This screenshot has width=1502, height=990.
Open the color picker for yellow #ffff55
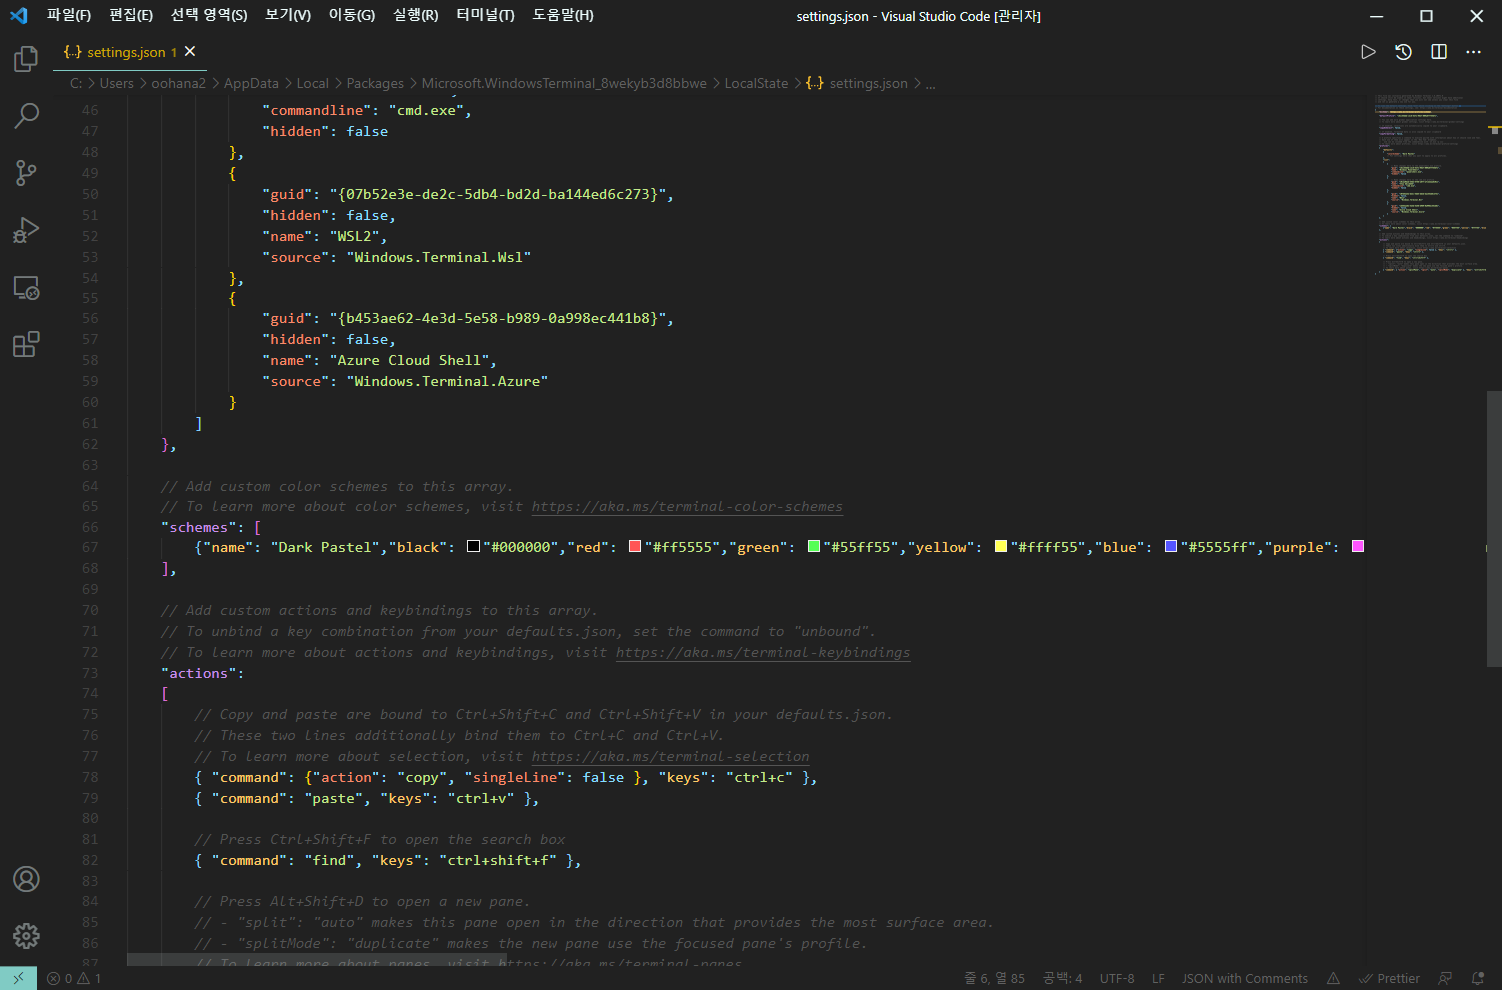[1000, 546]
